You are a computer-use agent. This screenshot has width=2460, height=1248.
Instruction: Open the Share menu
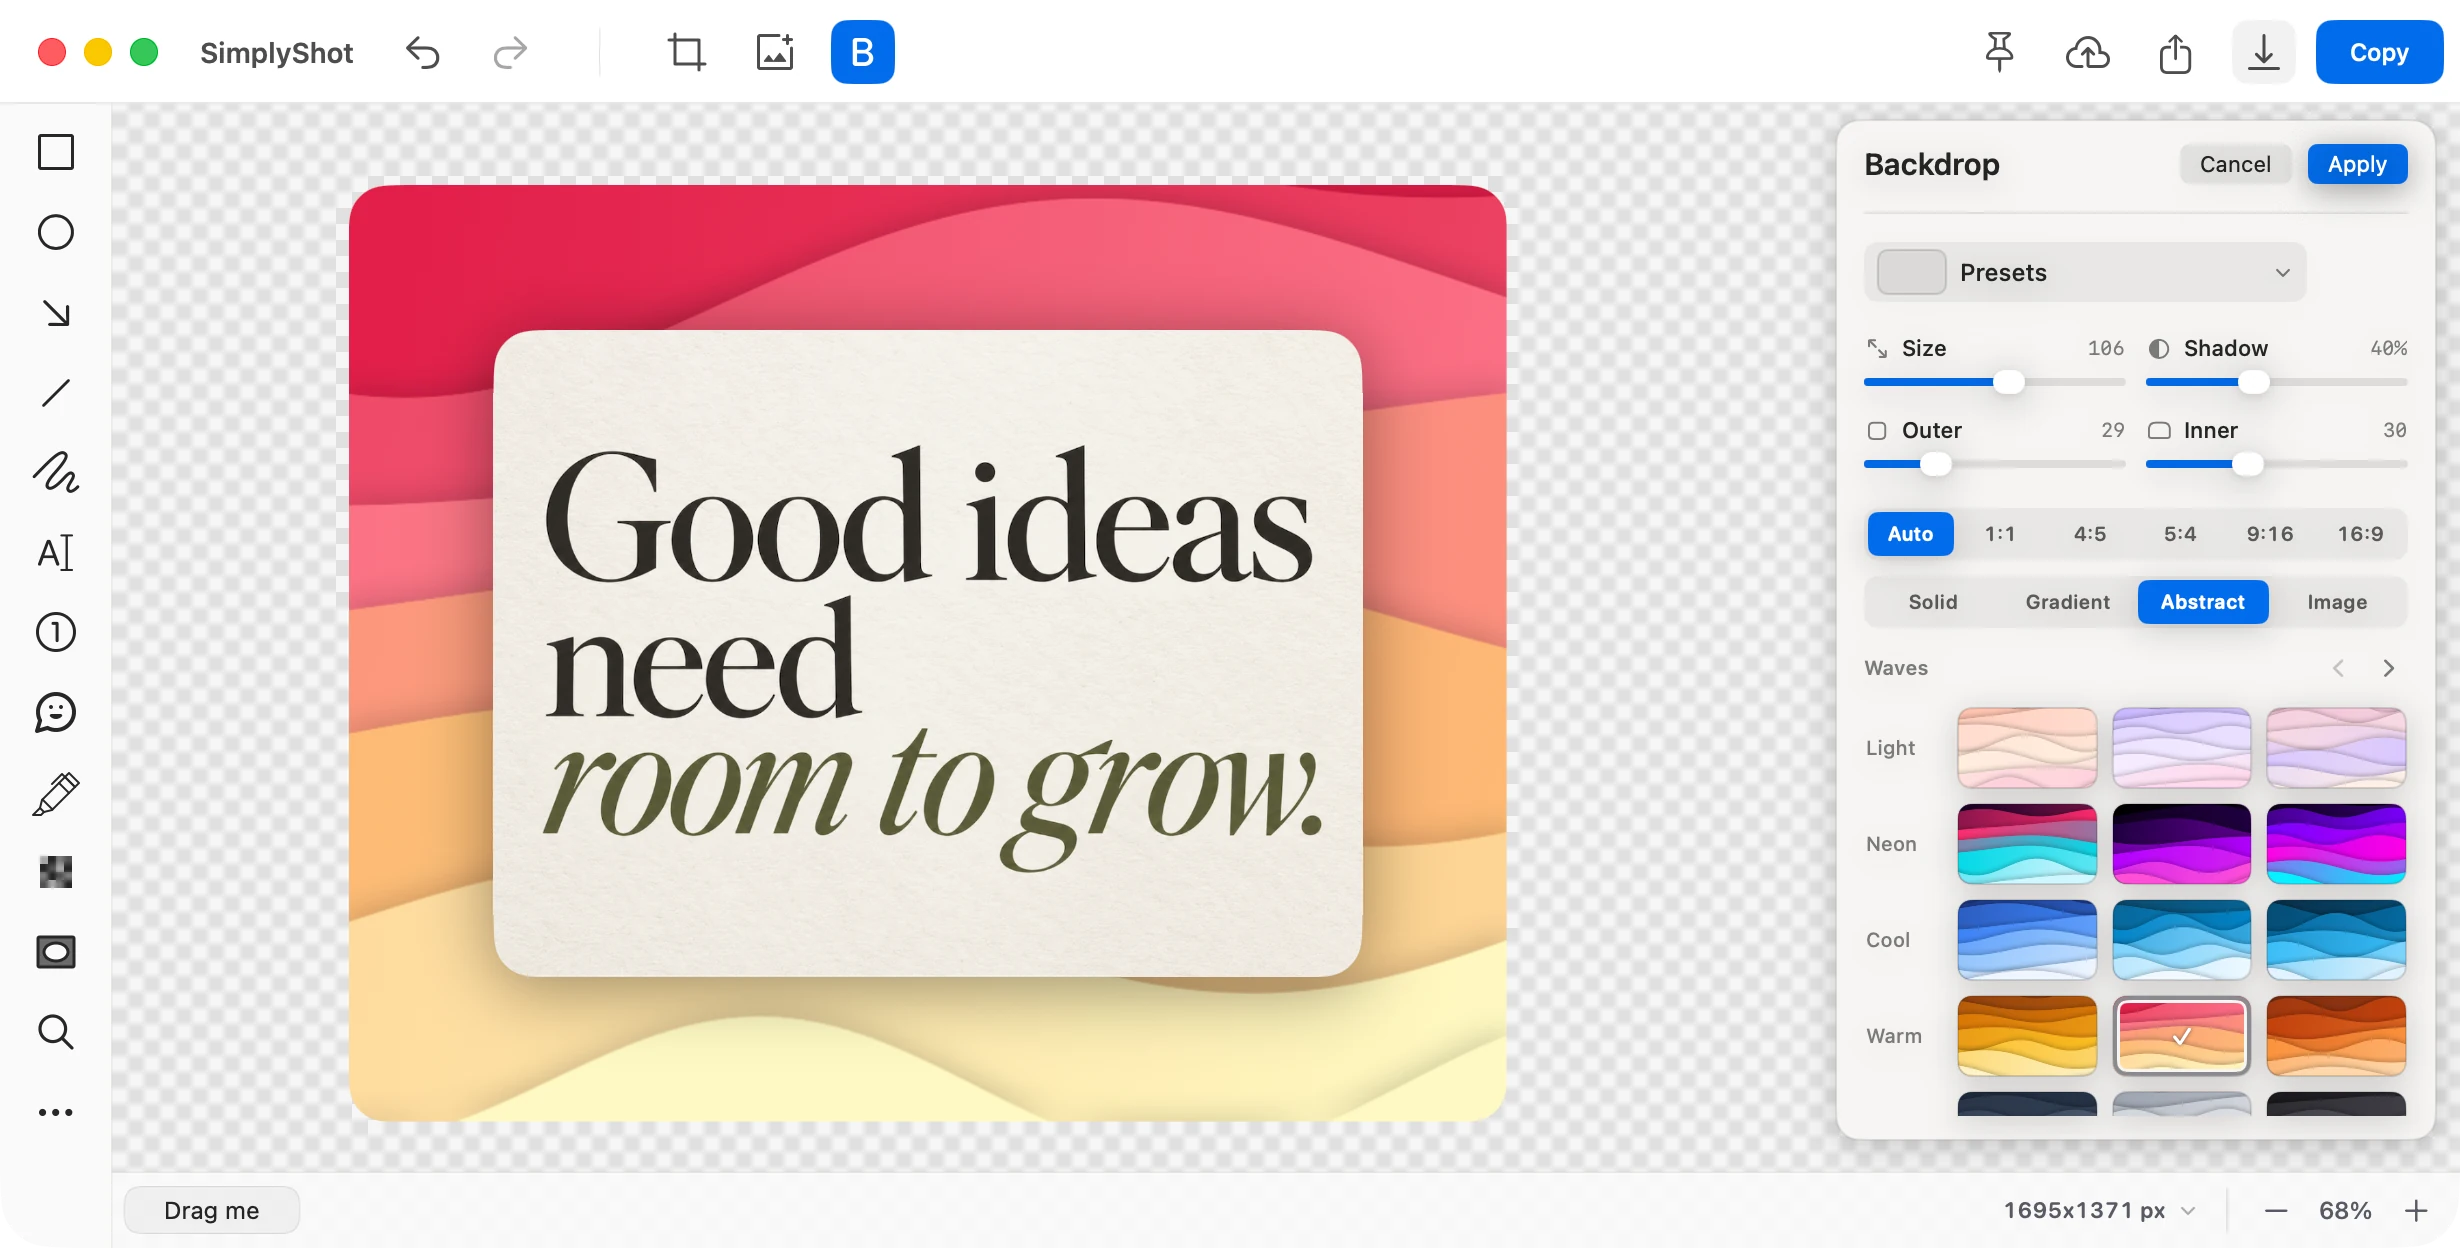(x=2176, y=52)
